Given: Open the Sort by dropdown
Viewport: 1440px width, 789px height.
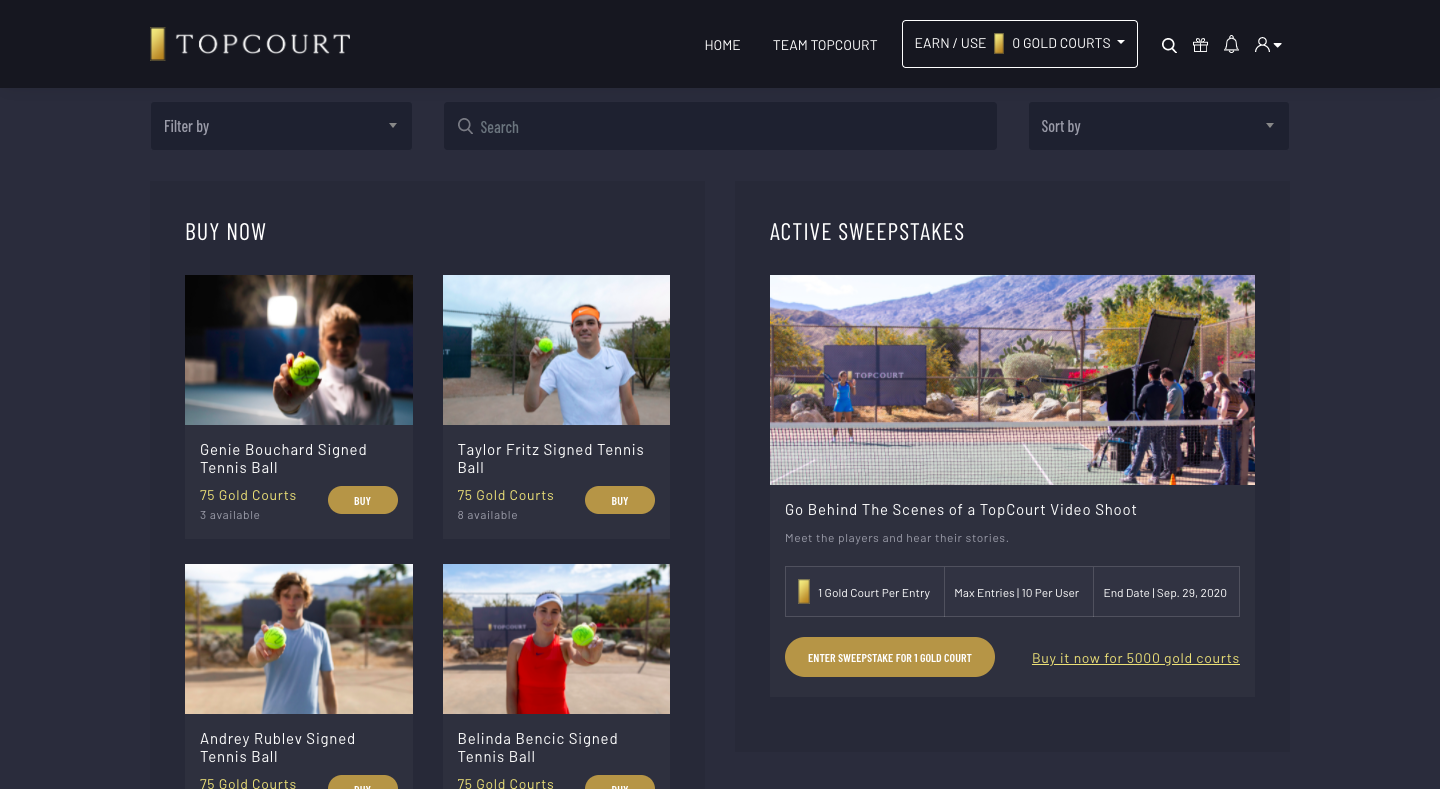Looking at the screenshot, I should pos(1158,126).
